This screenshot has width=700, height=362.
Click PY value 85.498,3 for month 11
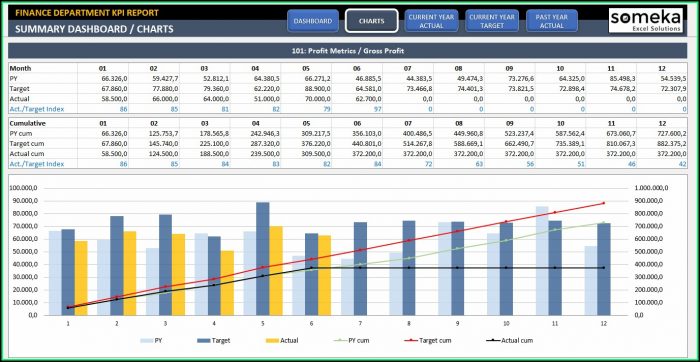(x=622, y=79)
